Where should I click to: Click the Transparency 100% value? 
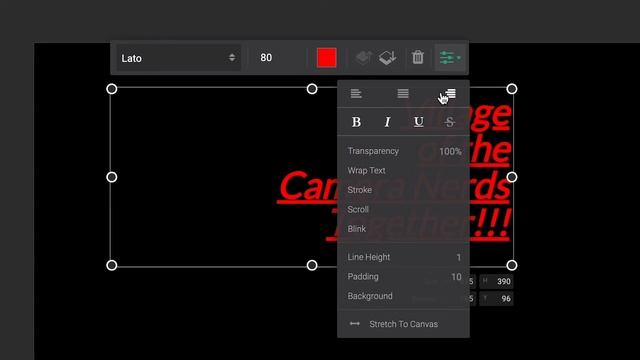[x=450, y=151]
